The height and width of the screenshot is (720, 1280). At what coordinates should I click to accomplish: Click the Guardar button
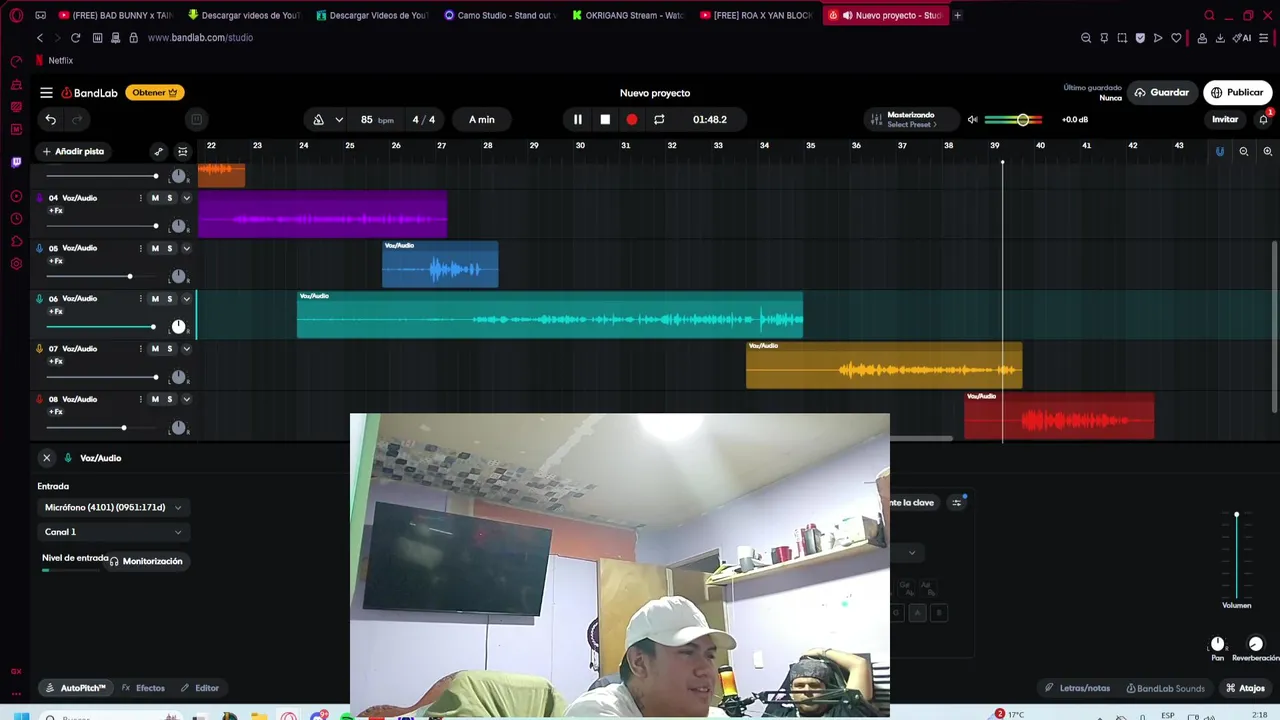pyautogui.click(x=1162, y=92)
